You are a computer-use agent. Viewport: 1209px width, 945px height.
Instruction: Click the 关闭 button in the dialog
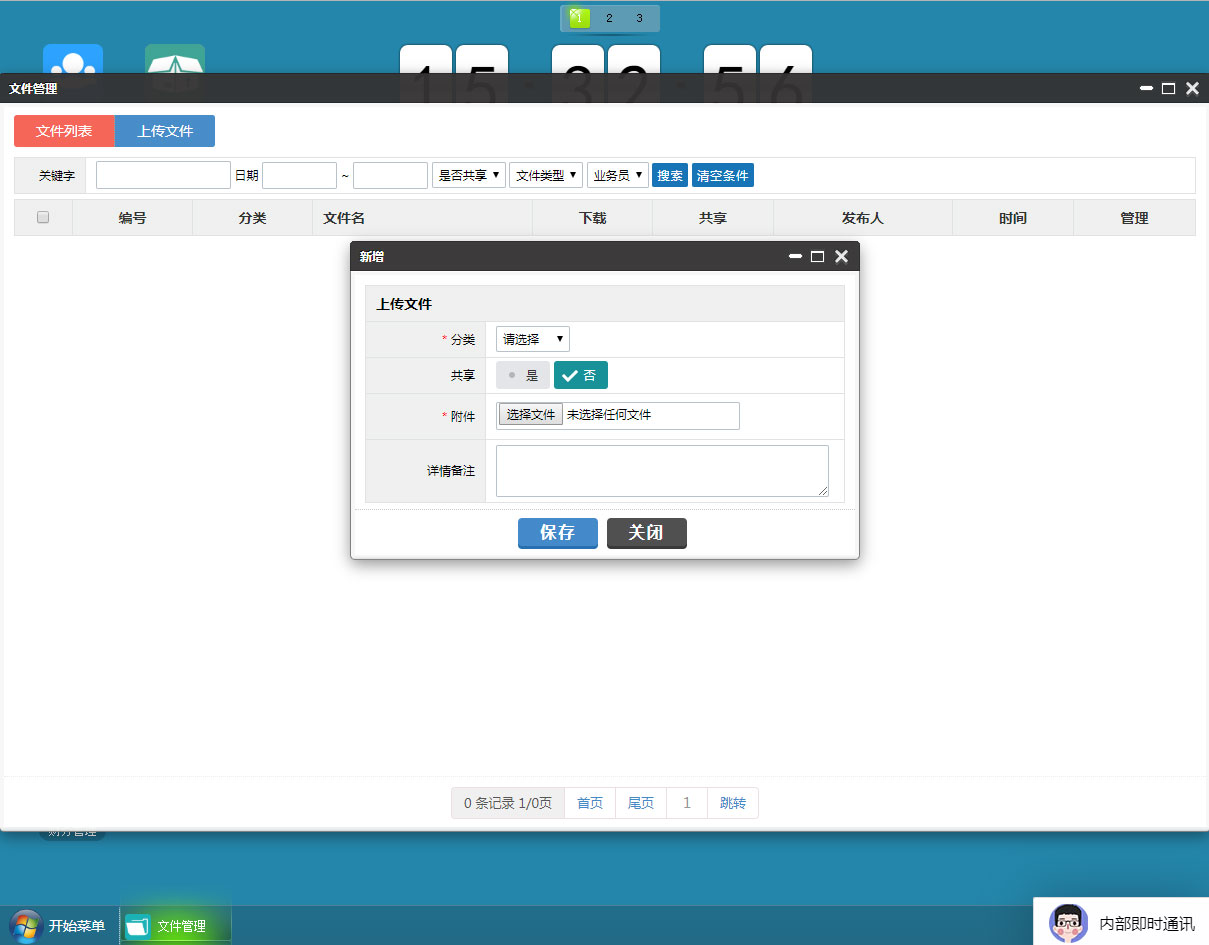pyautogui.click(x=647, y=533)
